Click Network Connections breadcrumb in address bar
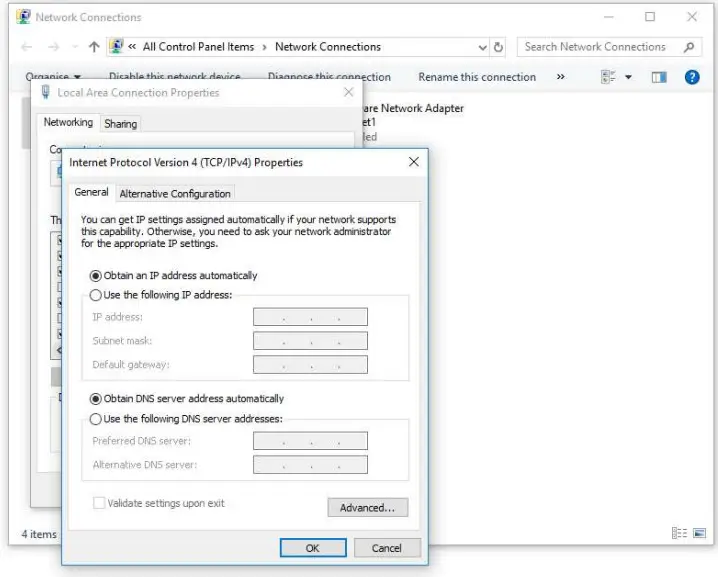The height and width of the screenshot is (577, 718). coord(328,47)
